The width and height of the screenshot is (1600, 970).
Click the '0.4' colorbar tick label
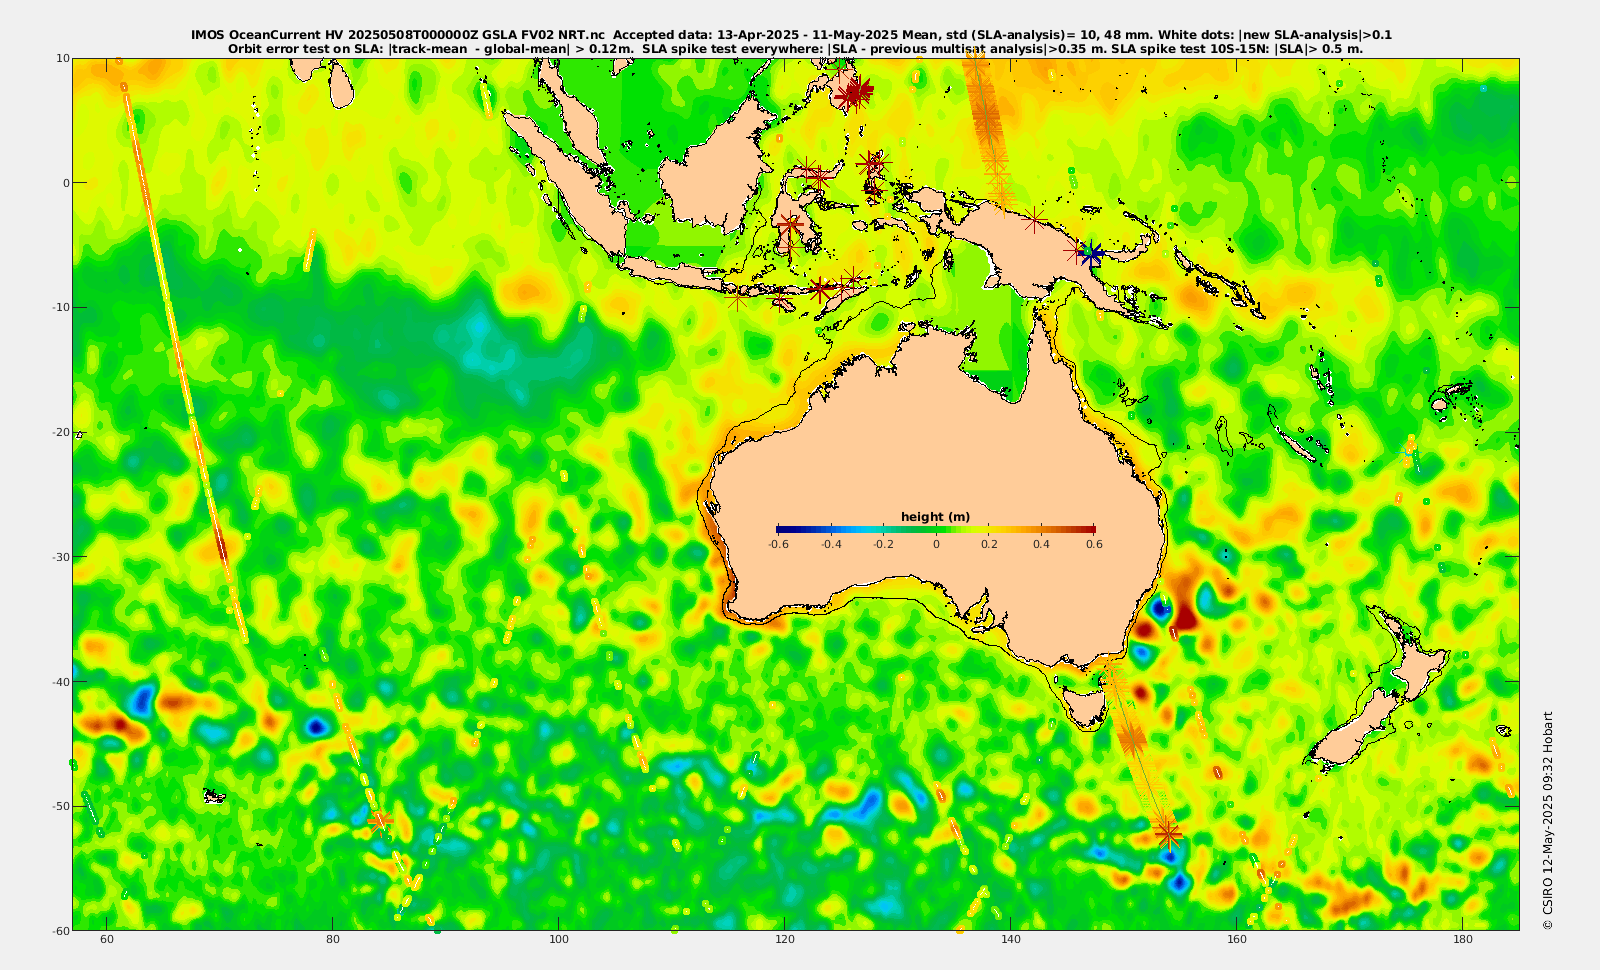1042,544
